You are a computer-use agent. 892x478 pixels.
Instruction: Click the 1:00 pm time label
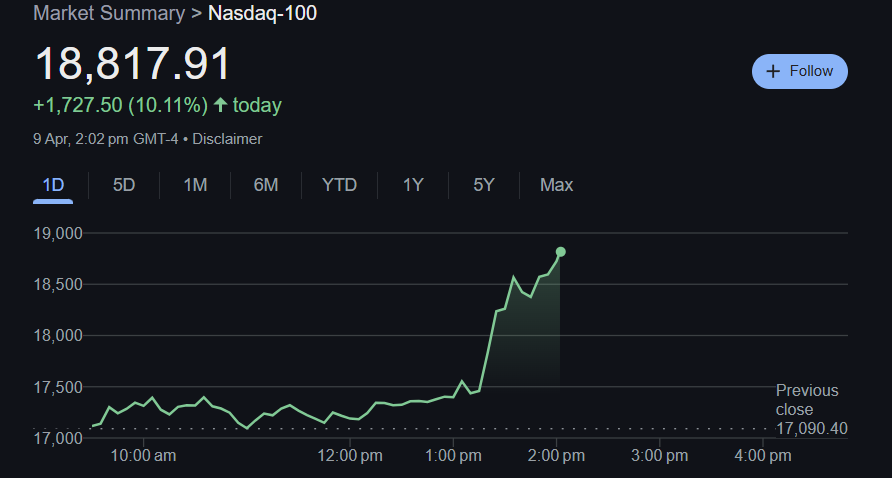453,456
